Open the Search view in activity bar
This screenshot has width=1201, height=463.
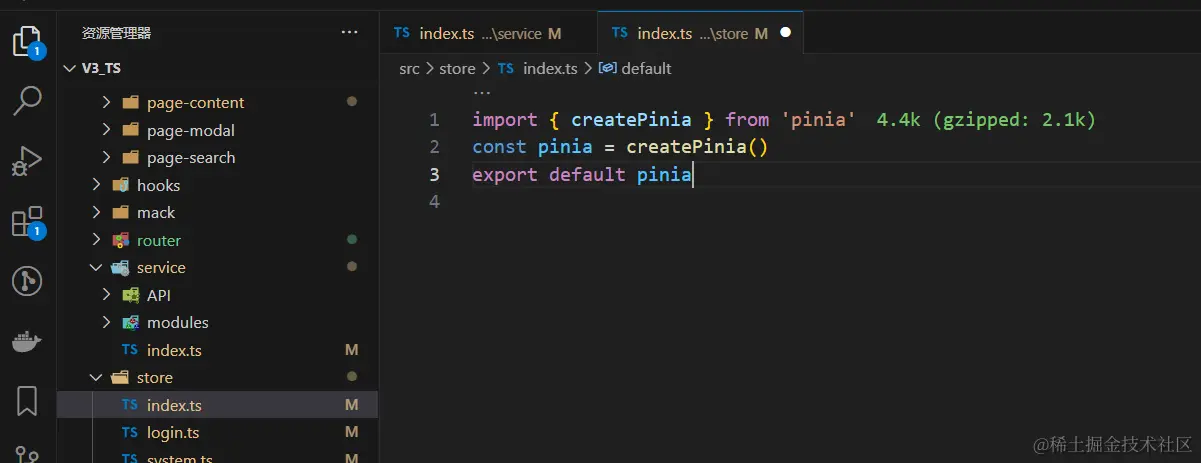tap(27, 100)
